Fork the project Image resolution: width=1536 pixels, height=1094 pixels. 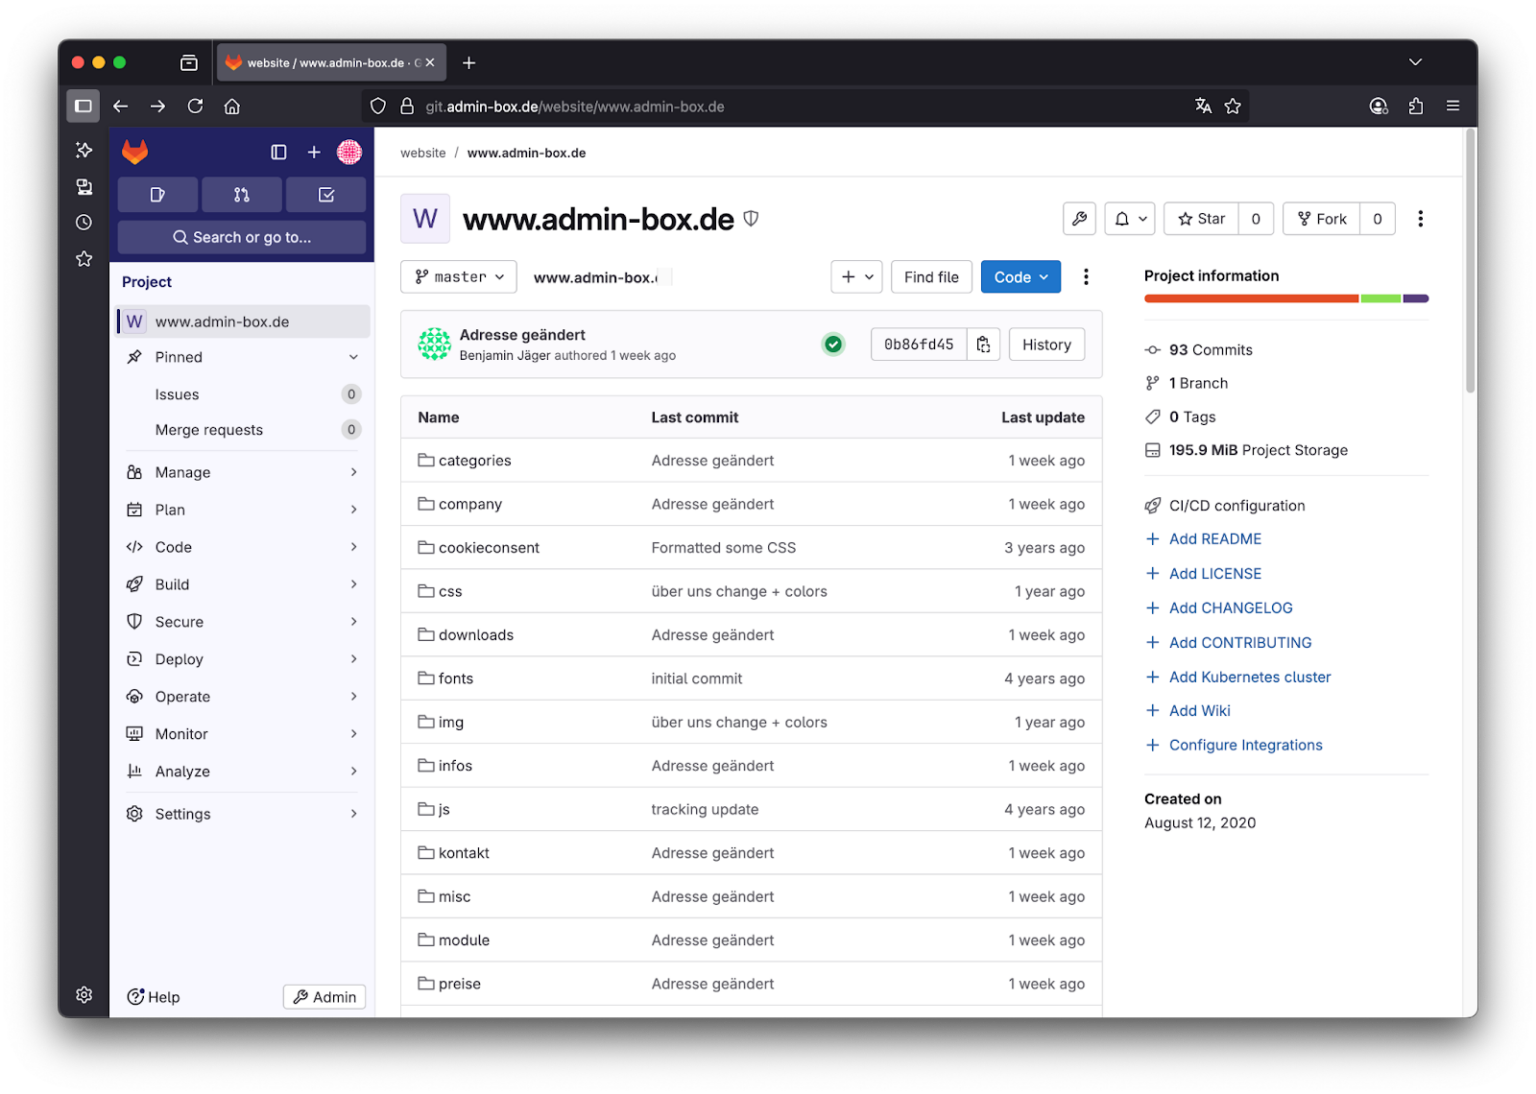pyautogui.click(x=1322, y=219)
